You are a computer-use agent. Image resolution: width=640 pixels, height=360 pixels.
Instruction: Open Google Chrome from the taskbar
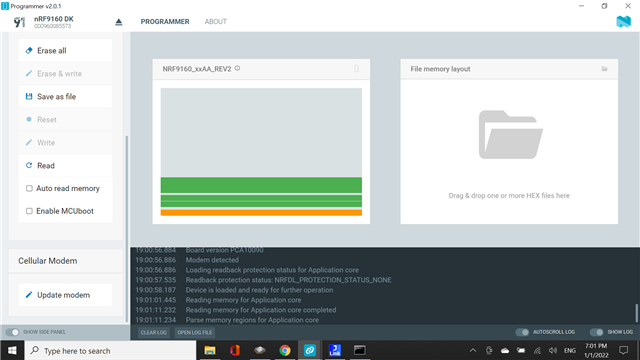[284, 350]
